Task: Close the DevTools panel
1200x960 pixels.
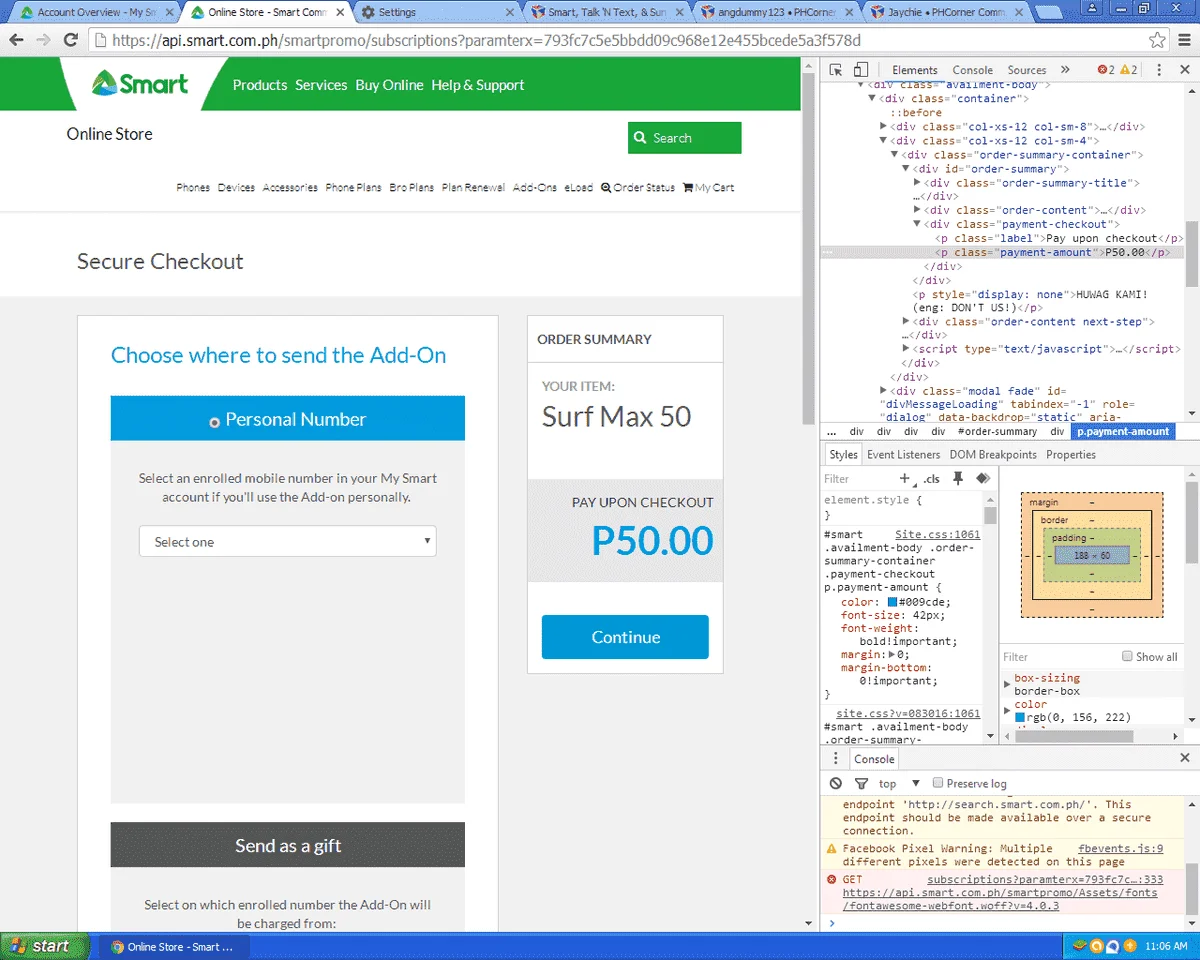Action: [x=1185, y=70]
